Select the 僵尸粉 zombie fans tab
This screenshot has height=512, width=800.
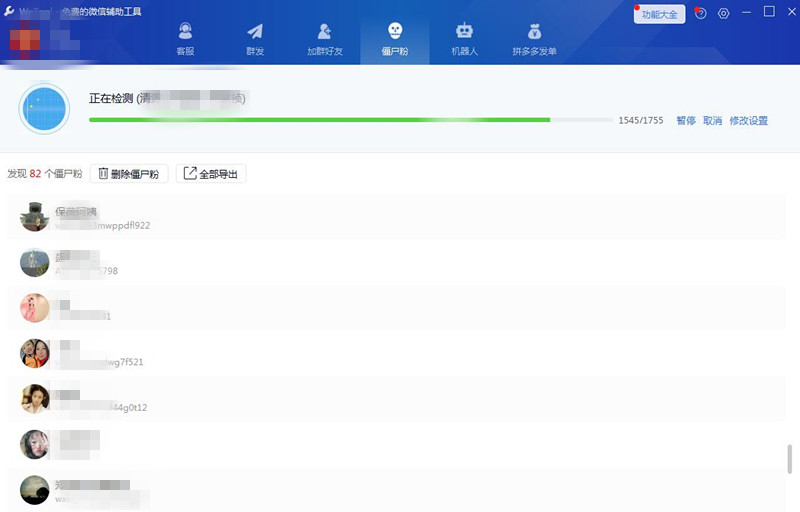pos(395,39)
